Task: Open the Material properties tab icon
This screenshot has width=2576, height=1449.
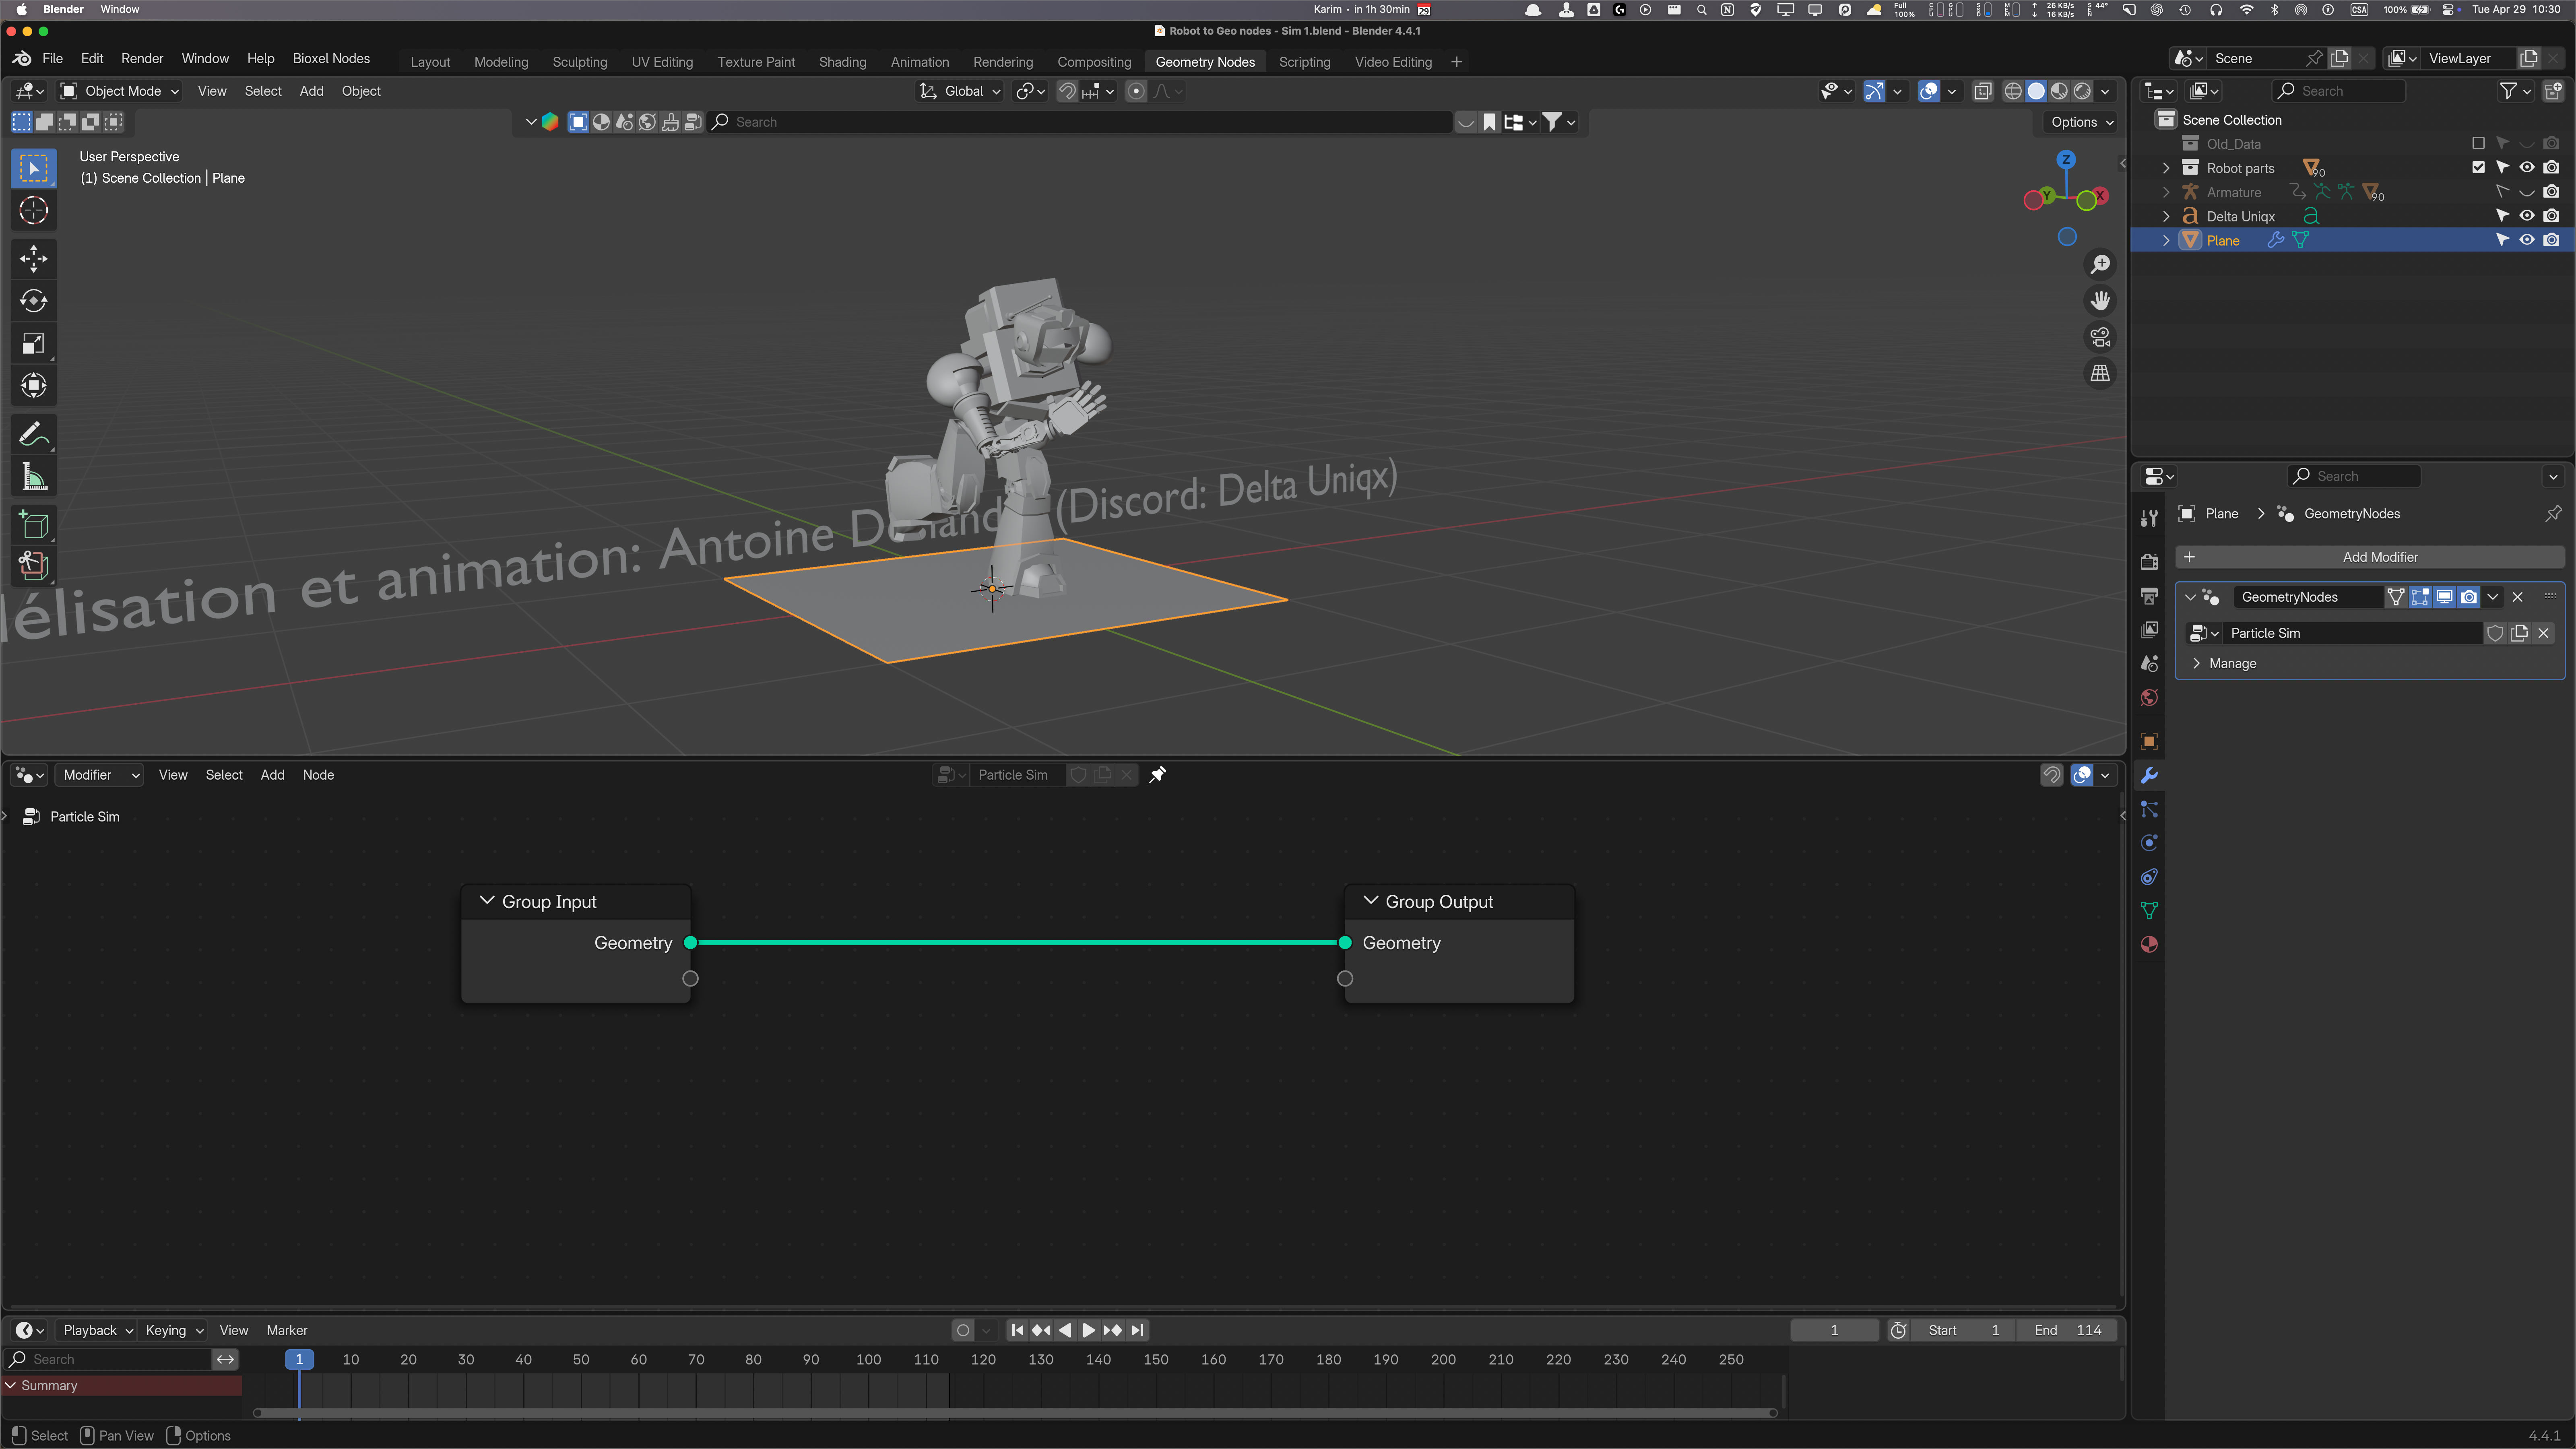Action: pyautogui.click(x=2149, y=944)
